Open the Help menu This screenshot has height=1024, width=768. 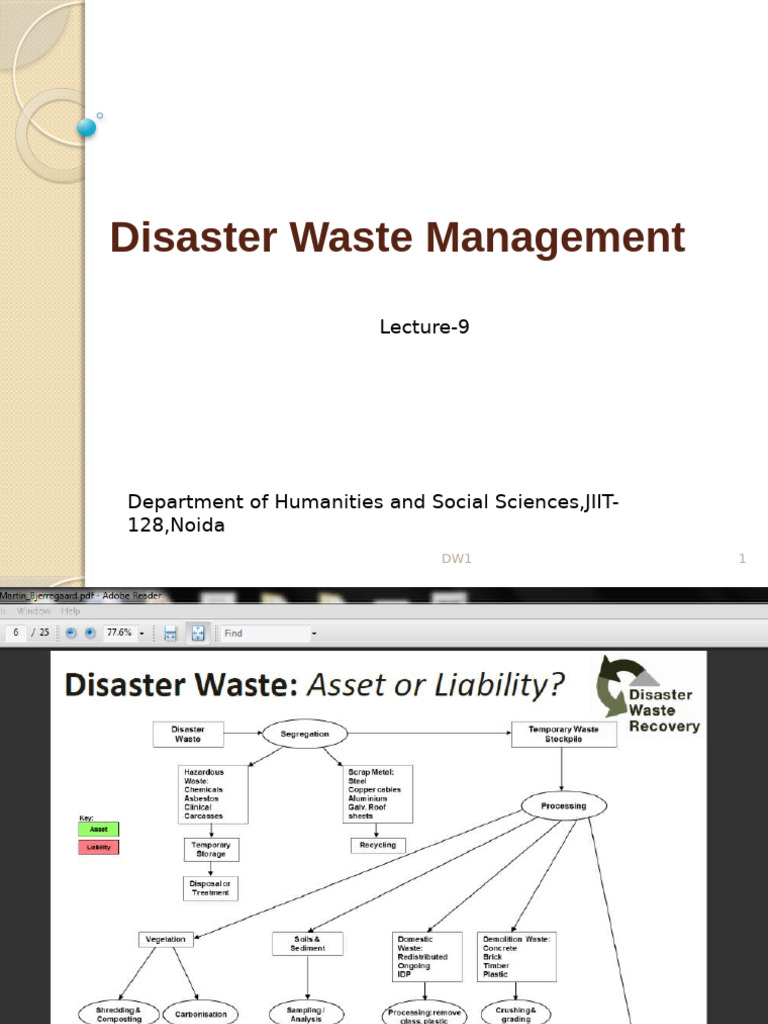pyautogui.click(x=71, y=611)
